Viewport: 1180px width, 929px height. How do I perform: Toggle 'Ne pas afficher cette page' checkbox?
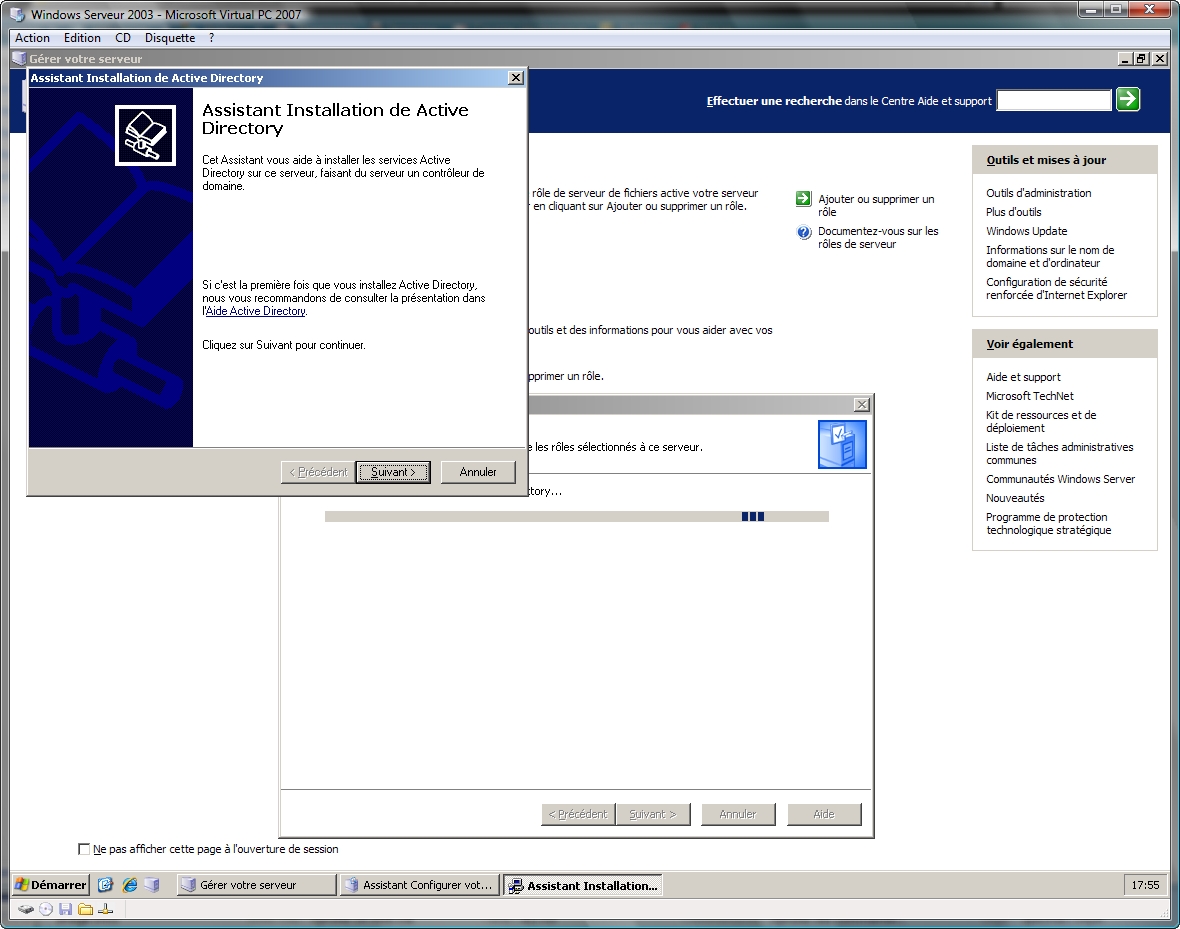[84, 849]
